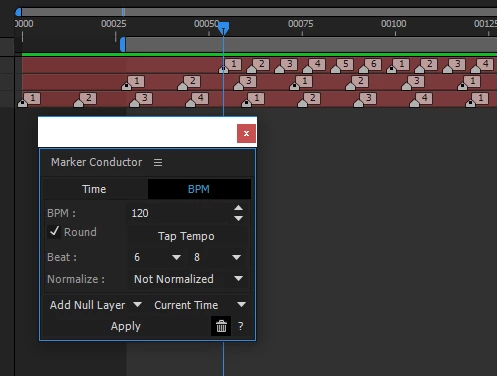Select marker 5 on the top layer
Image resolution: width=497 pixels, height=376 pixels.
[x=341, y=65]
